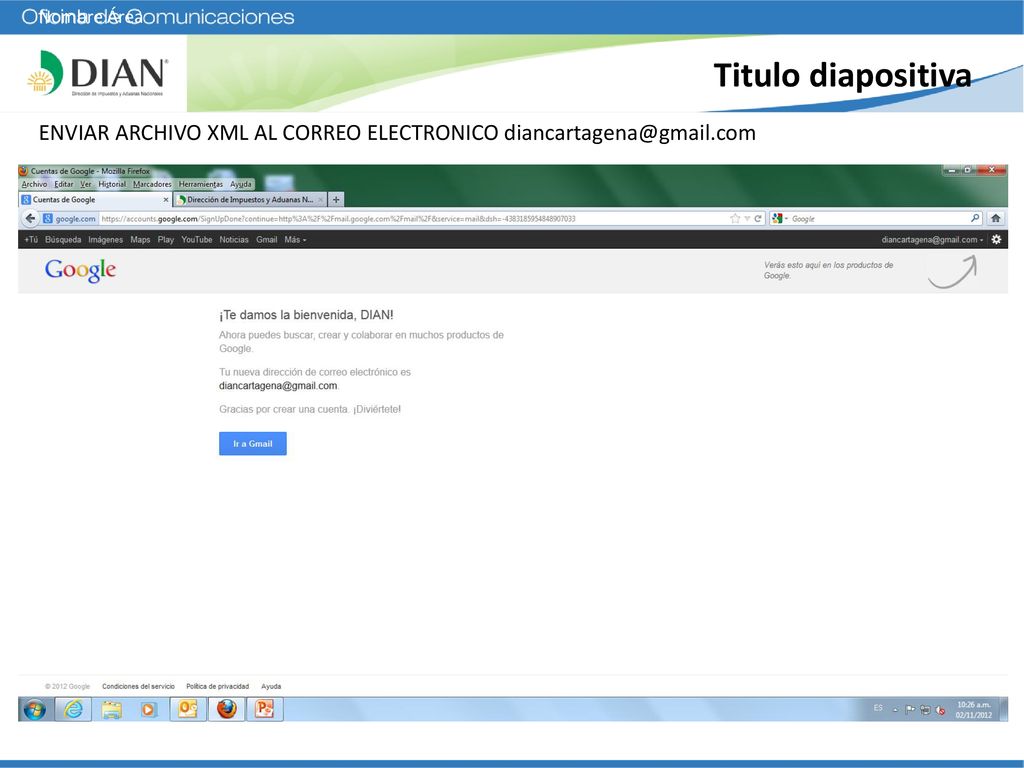Screen dimensions: 1024x768
Task: Click the bookmark star in address bar
Action: 735,219
